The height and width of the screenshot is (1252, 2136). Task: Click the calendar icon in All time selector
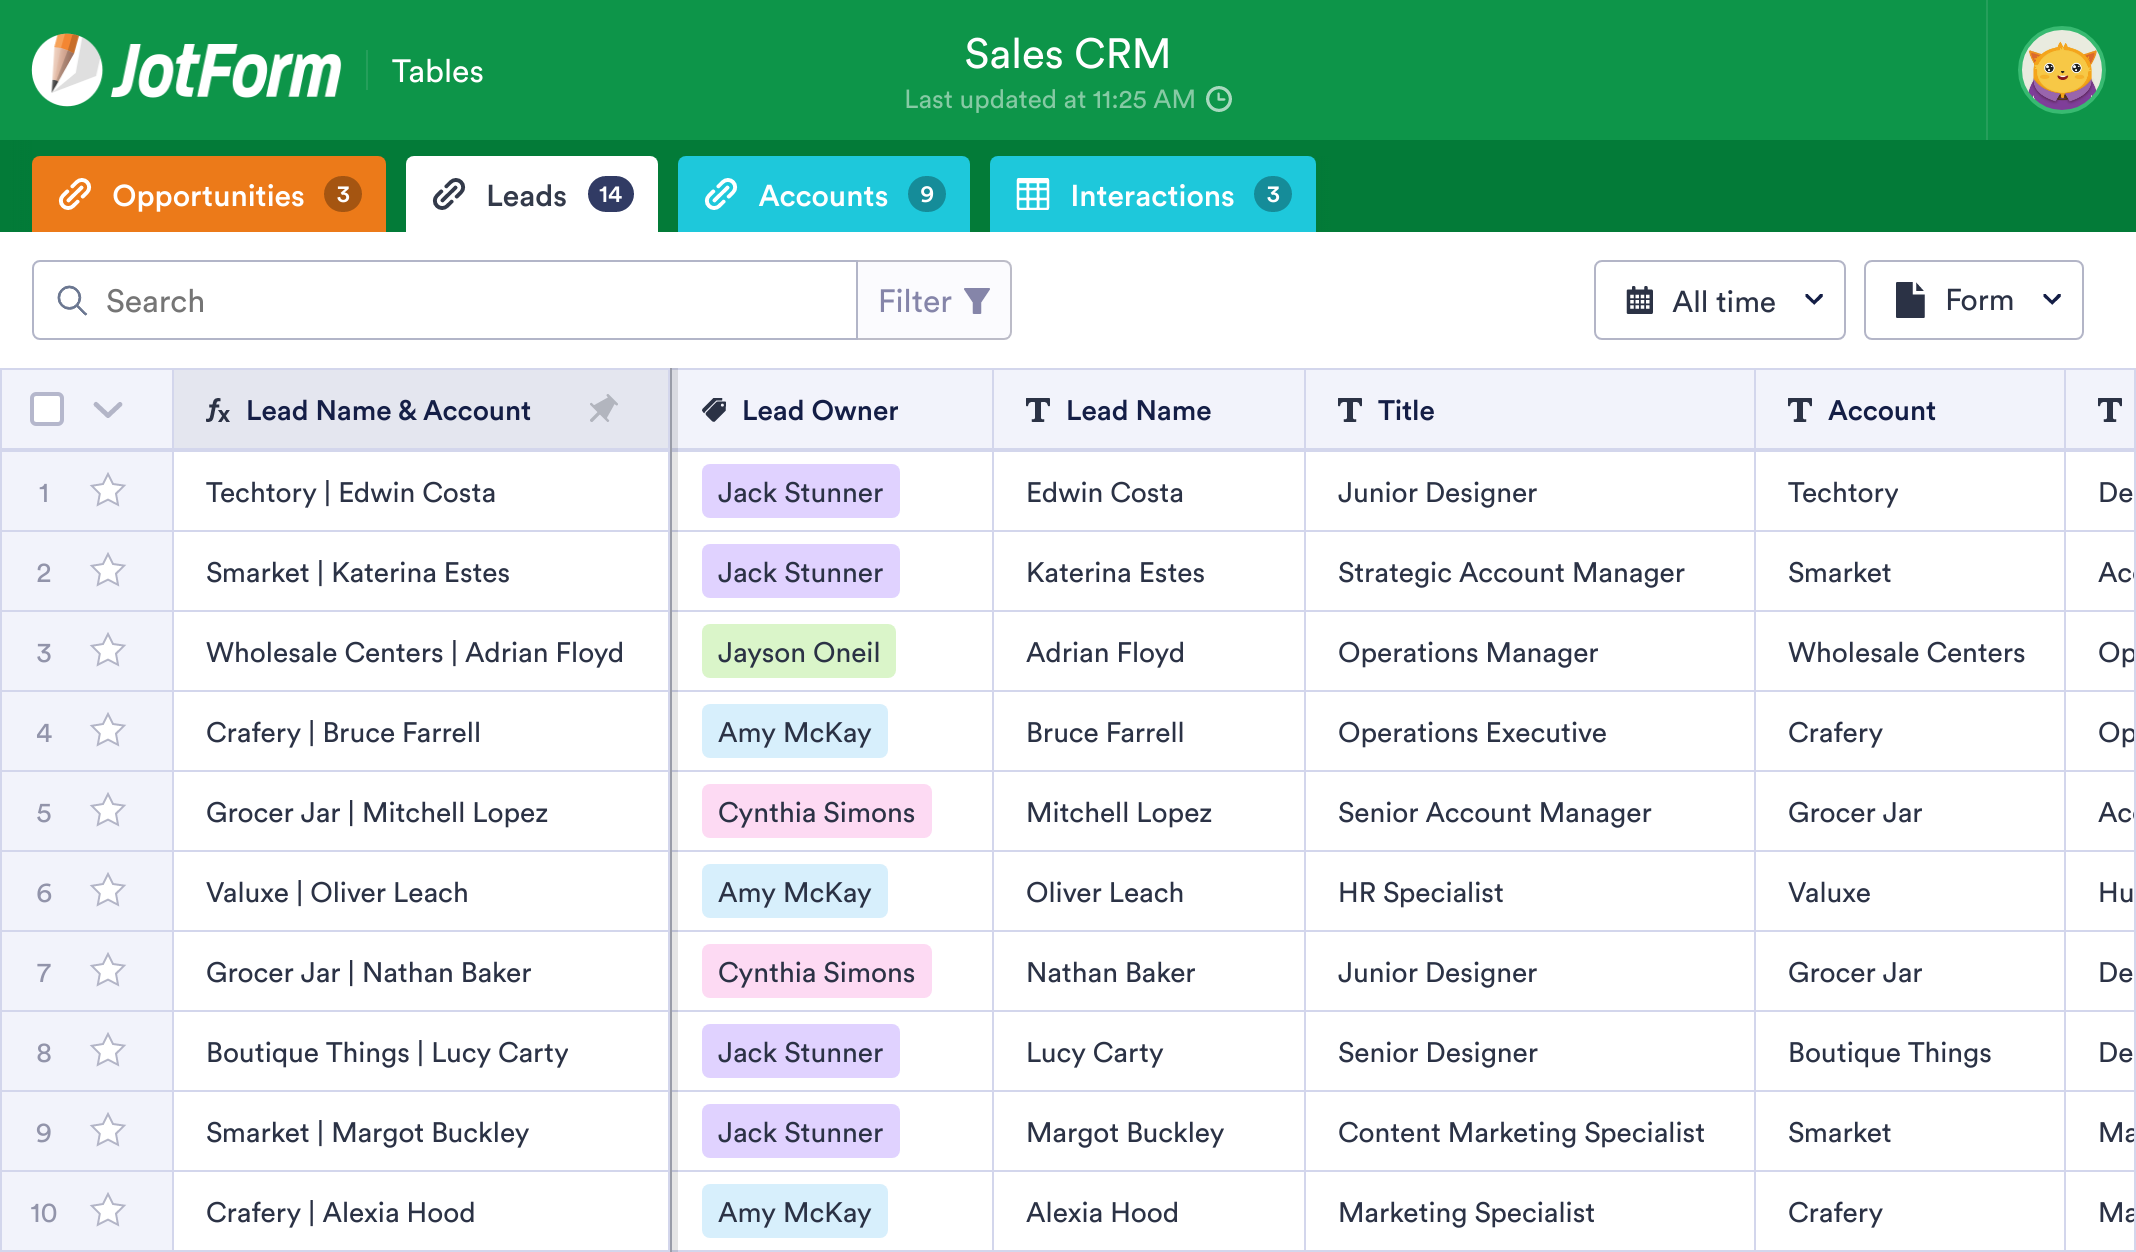[x=1639, y=300]
